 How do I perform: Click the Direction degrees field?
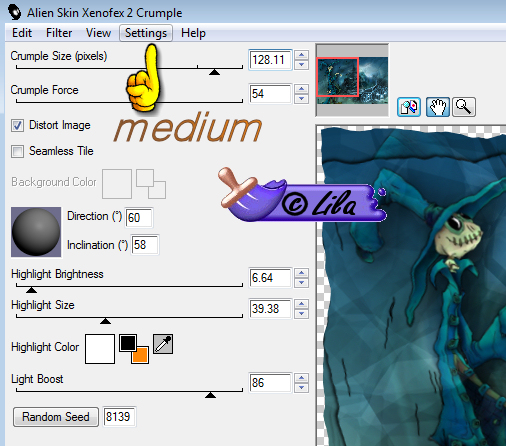139,218
